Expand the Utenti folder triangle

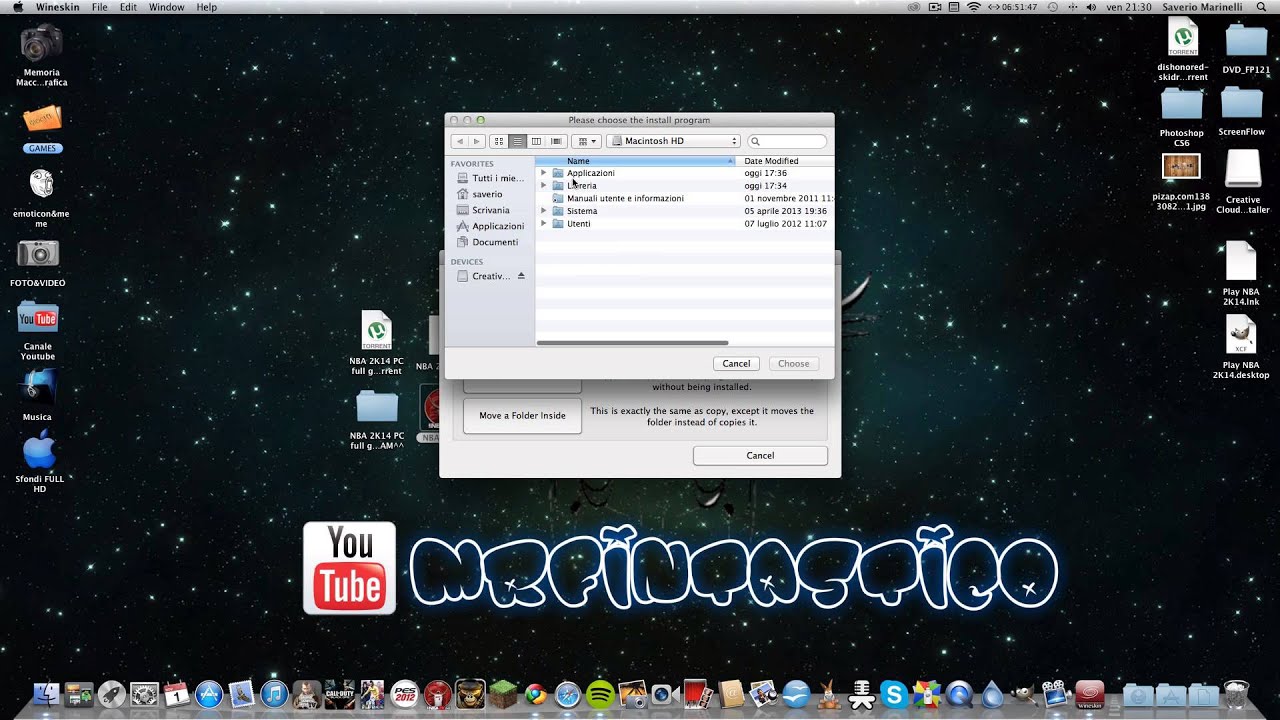coord(544,223)
